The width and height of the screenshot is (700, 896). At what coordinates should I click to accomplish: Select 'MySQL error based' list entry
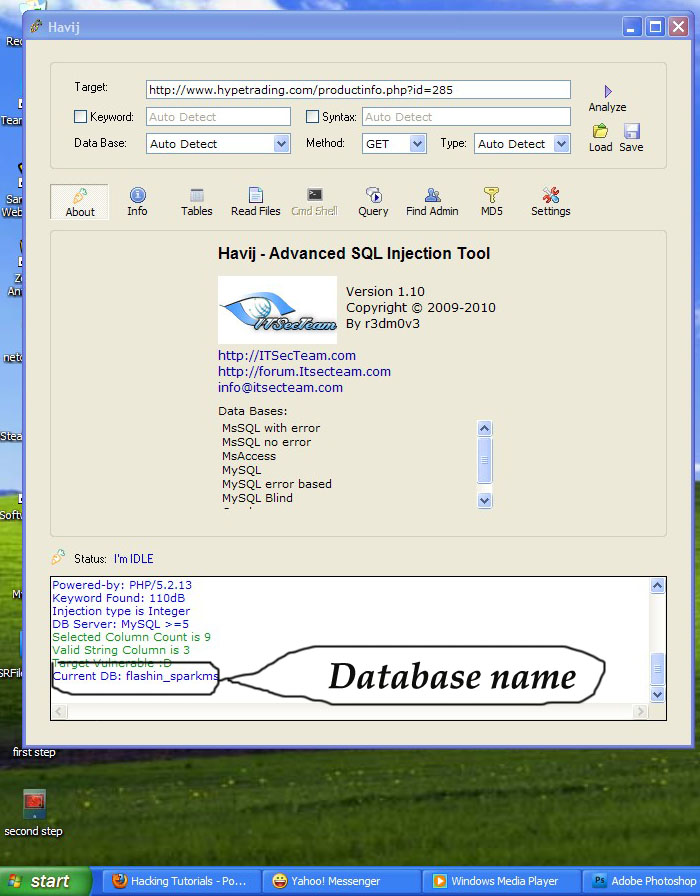[x=277, y=484]
